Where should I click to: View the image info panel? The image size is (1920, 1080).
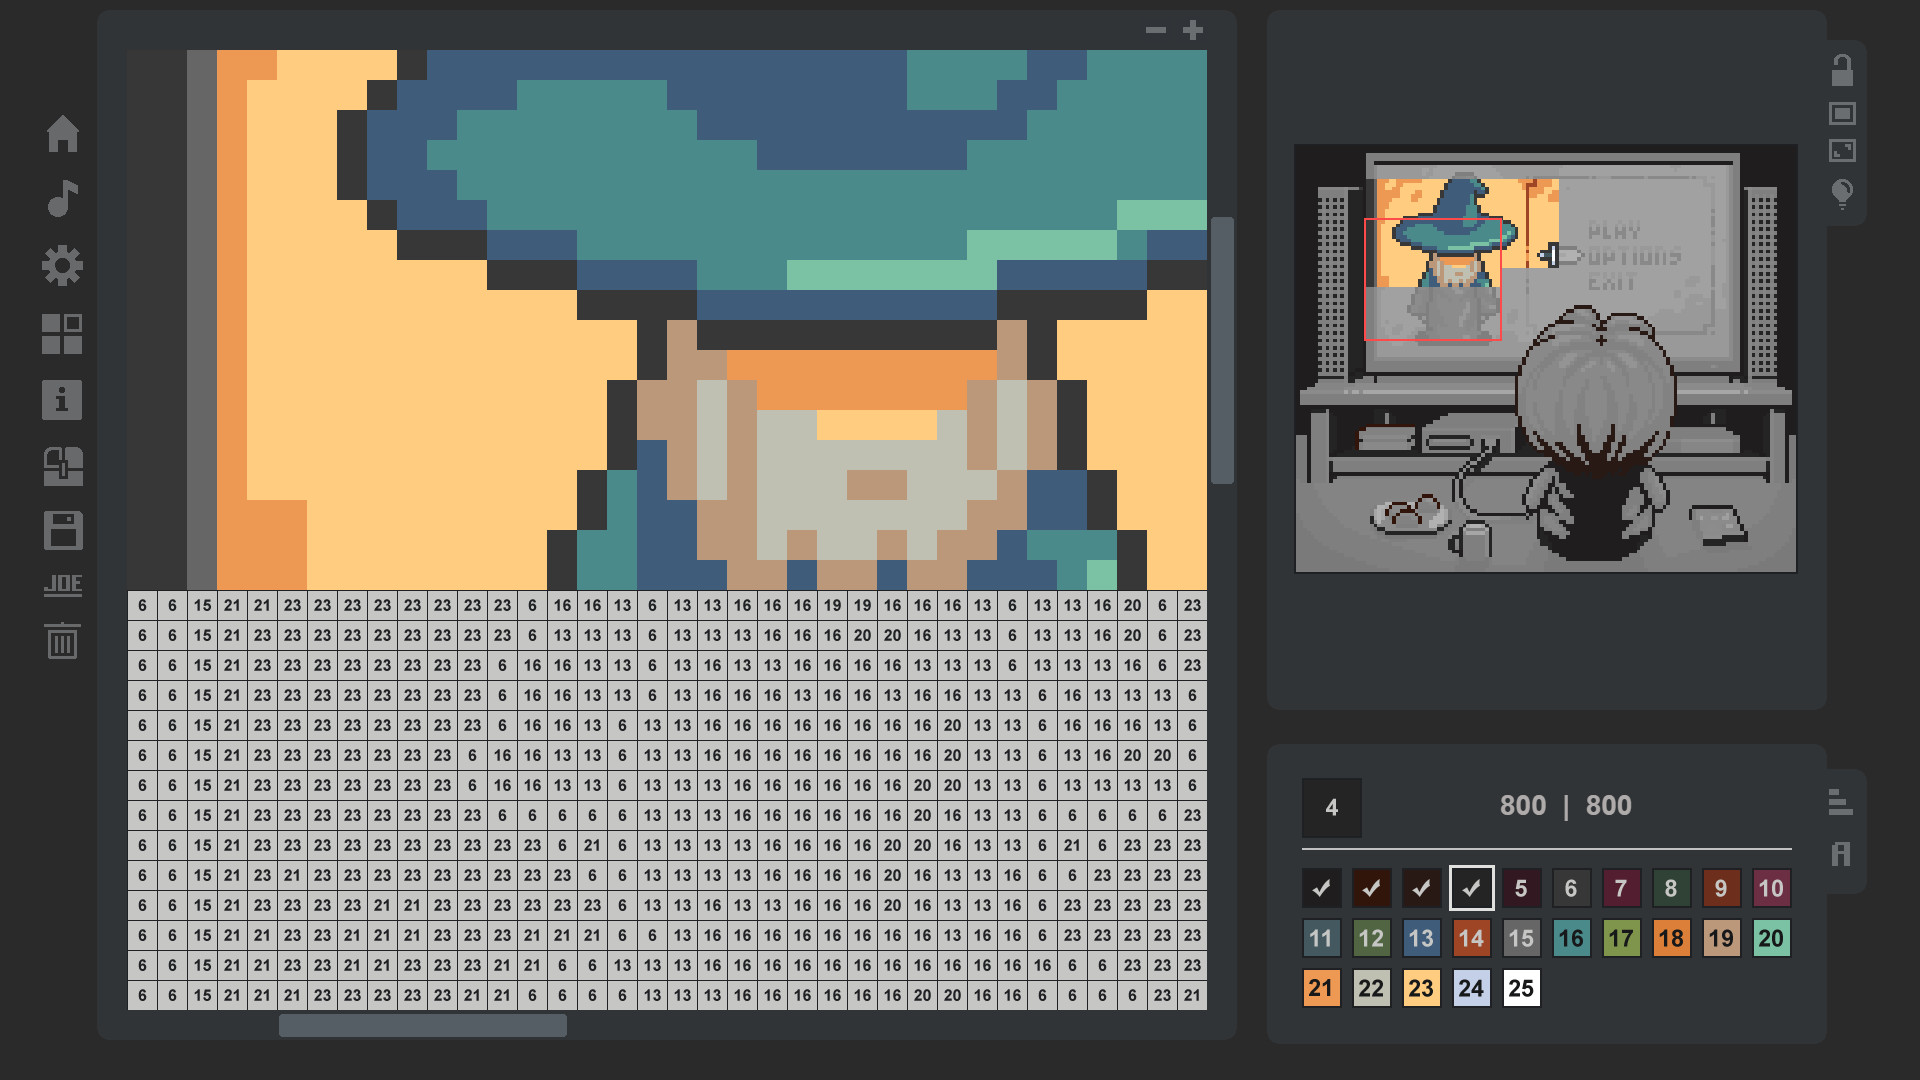point(64,400)
